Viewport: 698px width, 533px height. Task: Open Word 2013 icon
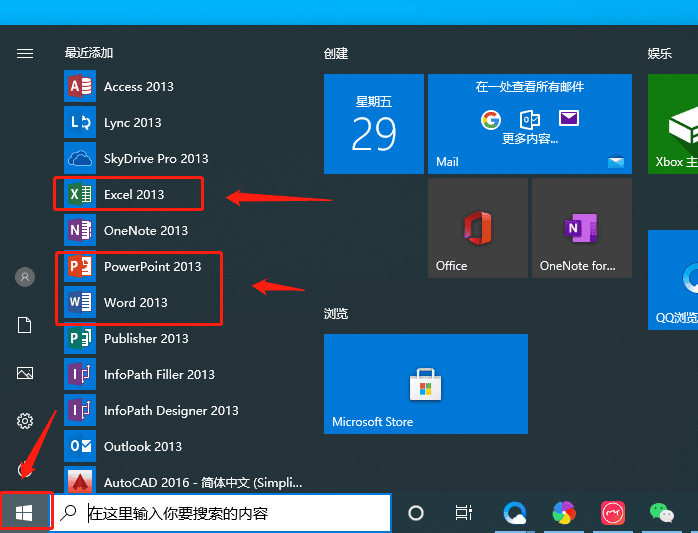tap(80, 303)
